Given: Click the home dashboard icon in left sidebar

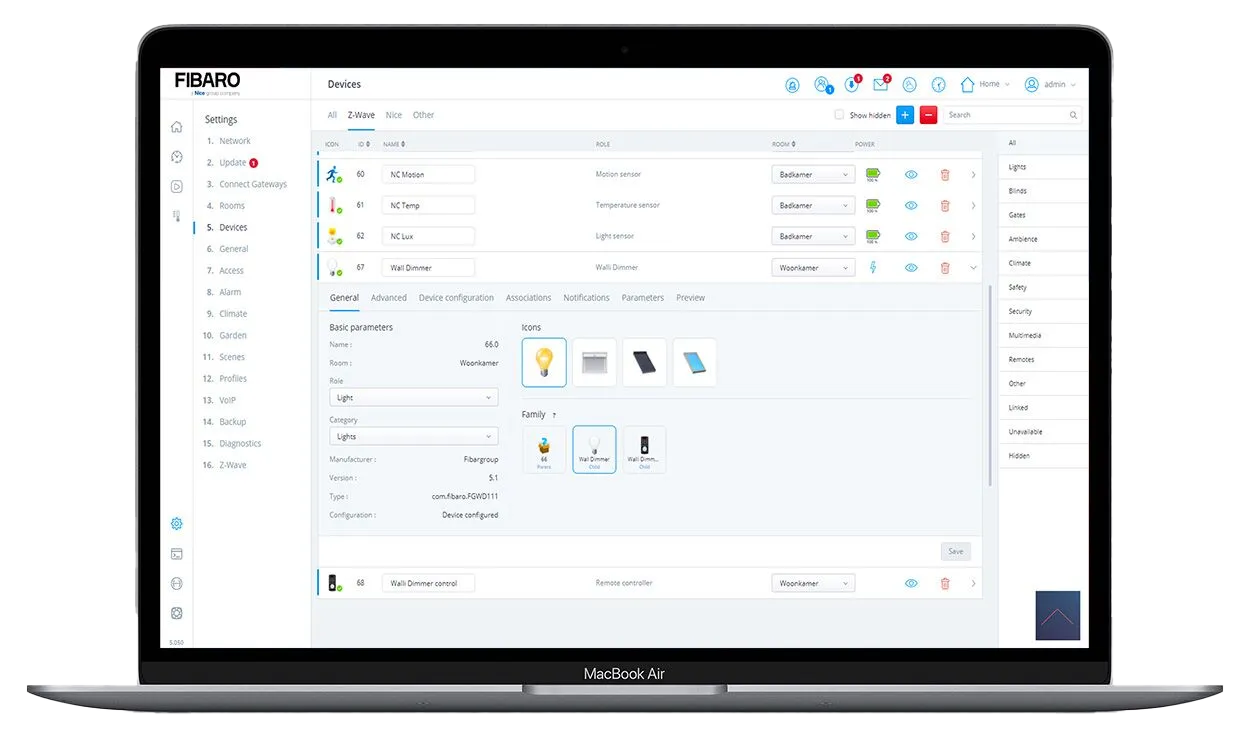Looking at the screenshot, I should coord(177,127).
